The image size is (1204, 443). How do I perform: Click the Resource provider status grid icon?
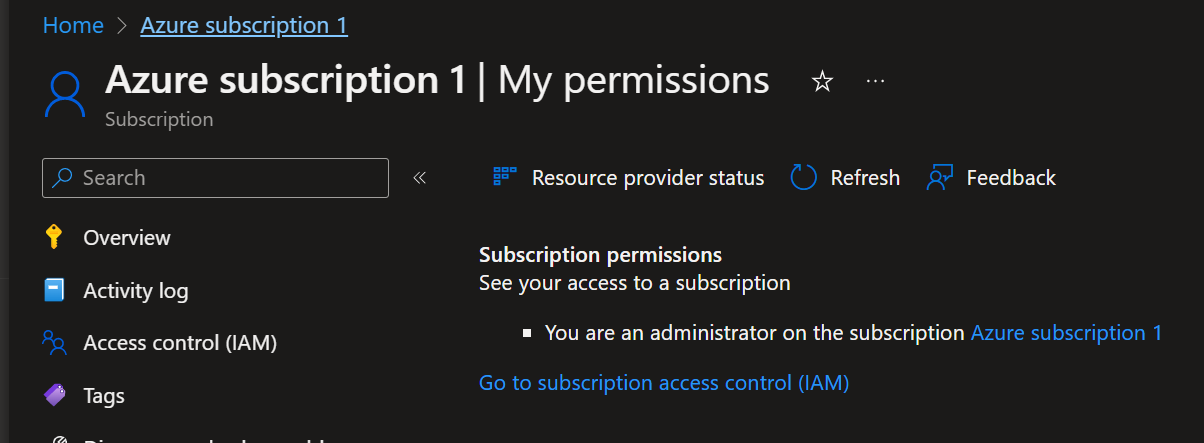coord(505,177)
